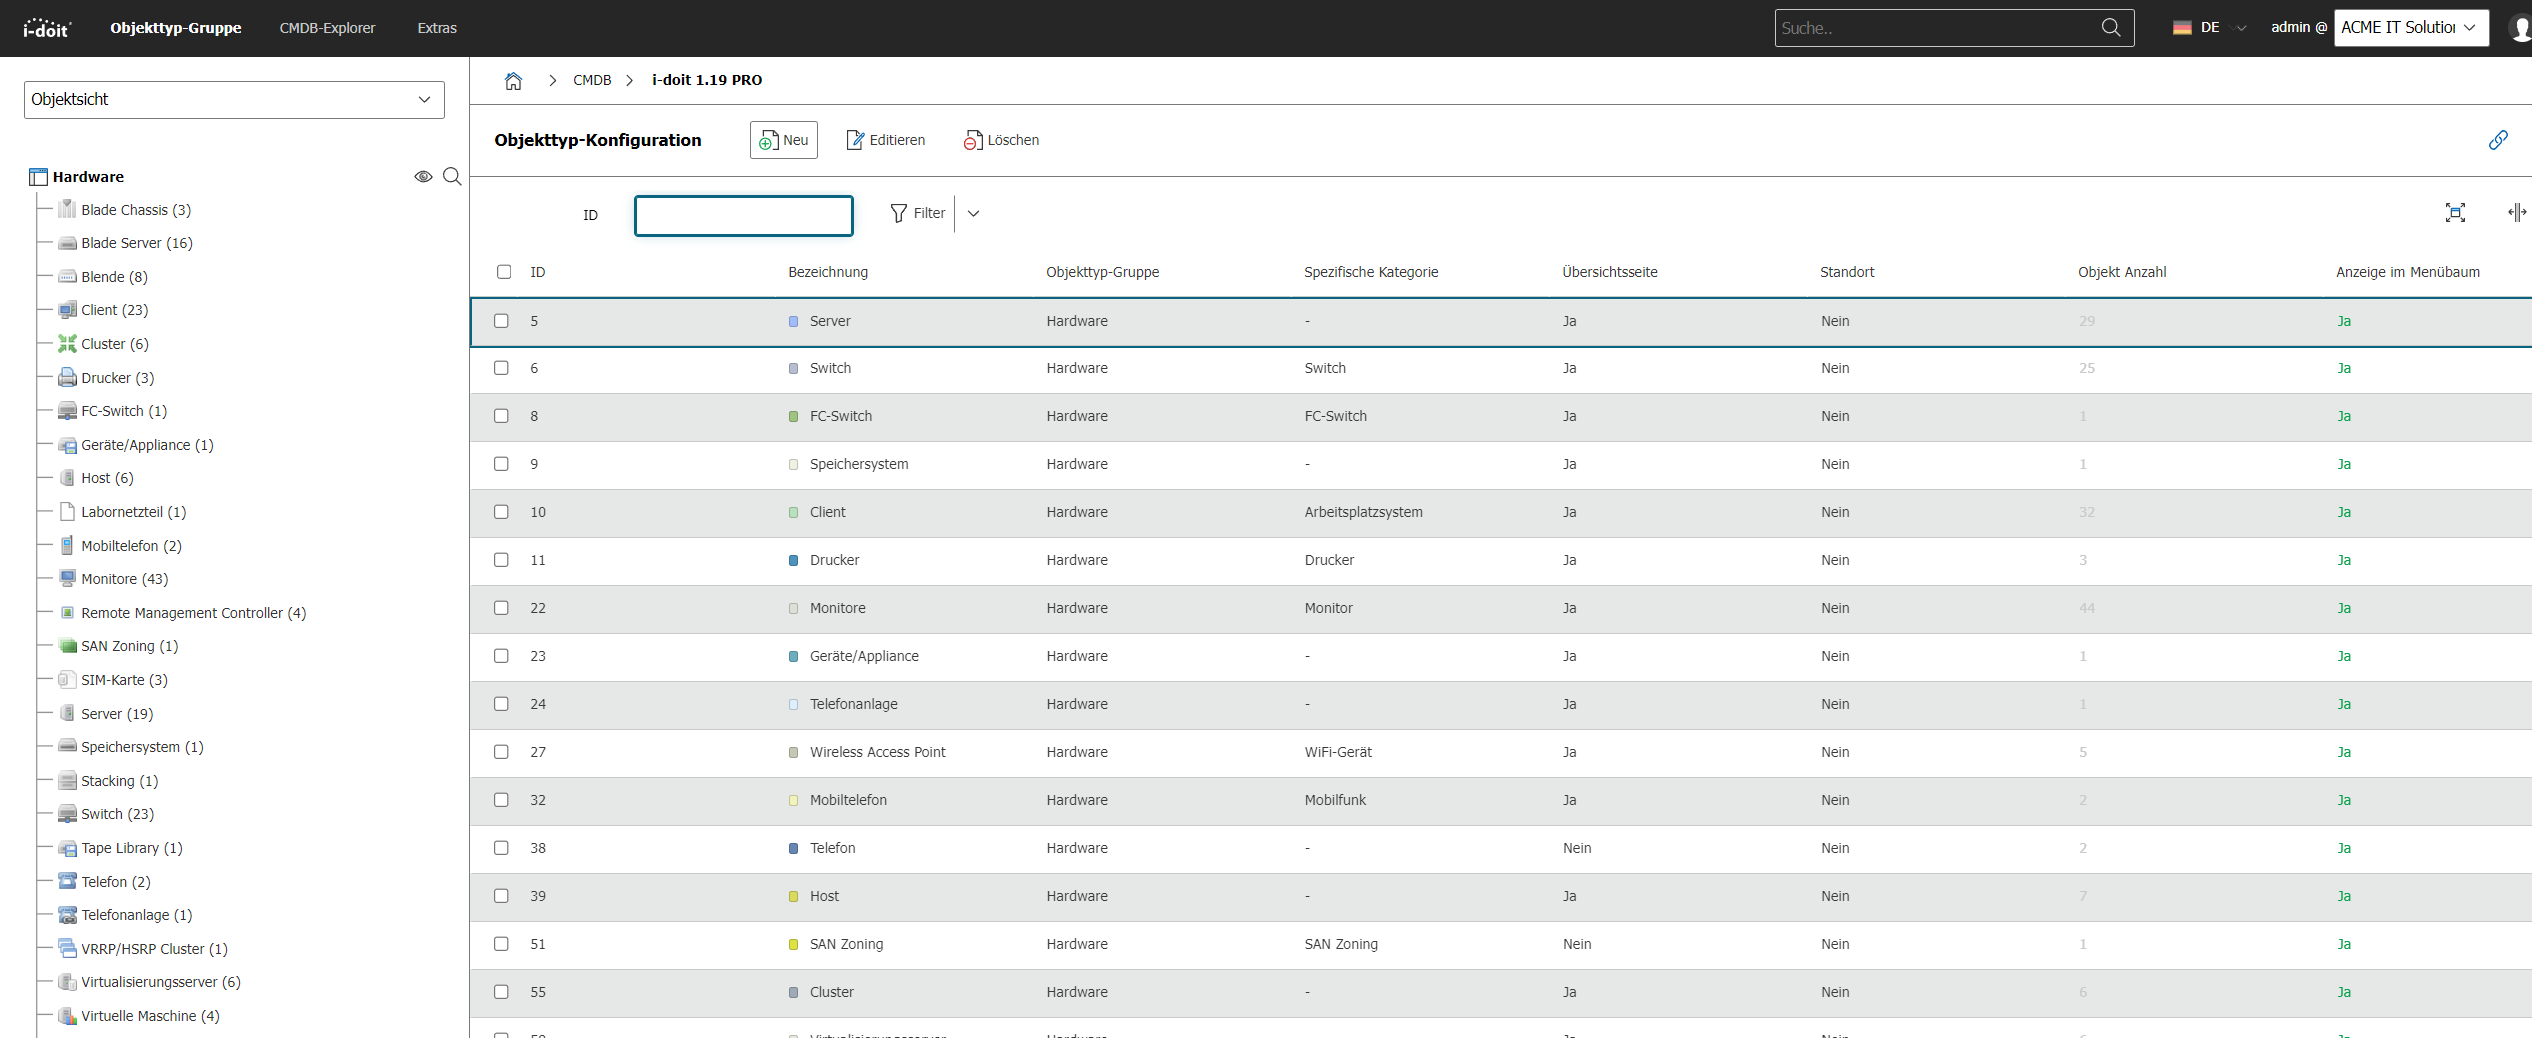Click the green color swatch next to FC-Switch
2532x1038 pixels.
[794, 417]
